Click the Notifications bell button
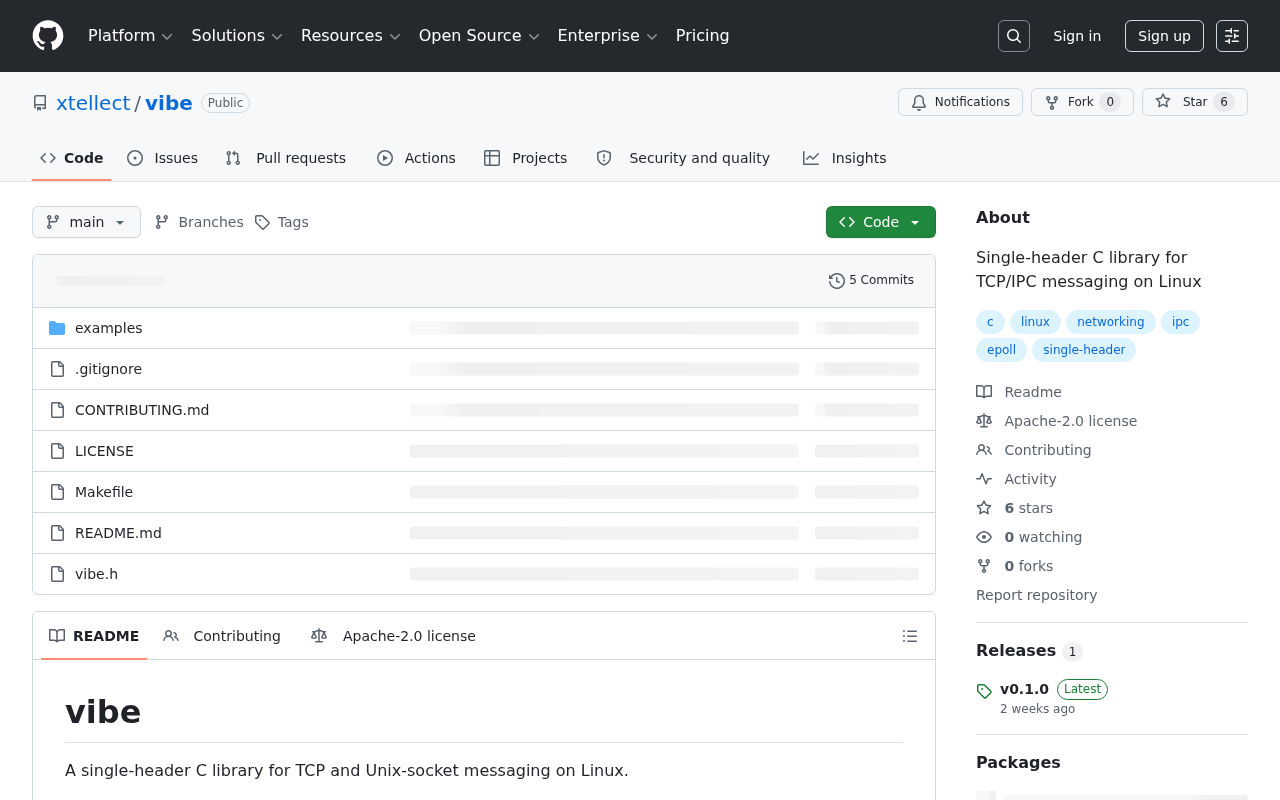This screenshot has width=1280, height=800. tap(960, 102)
